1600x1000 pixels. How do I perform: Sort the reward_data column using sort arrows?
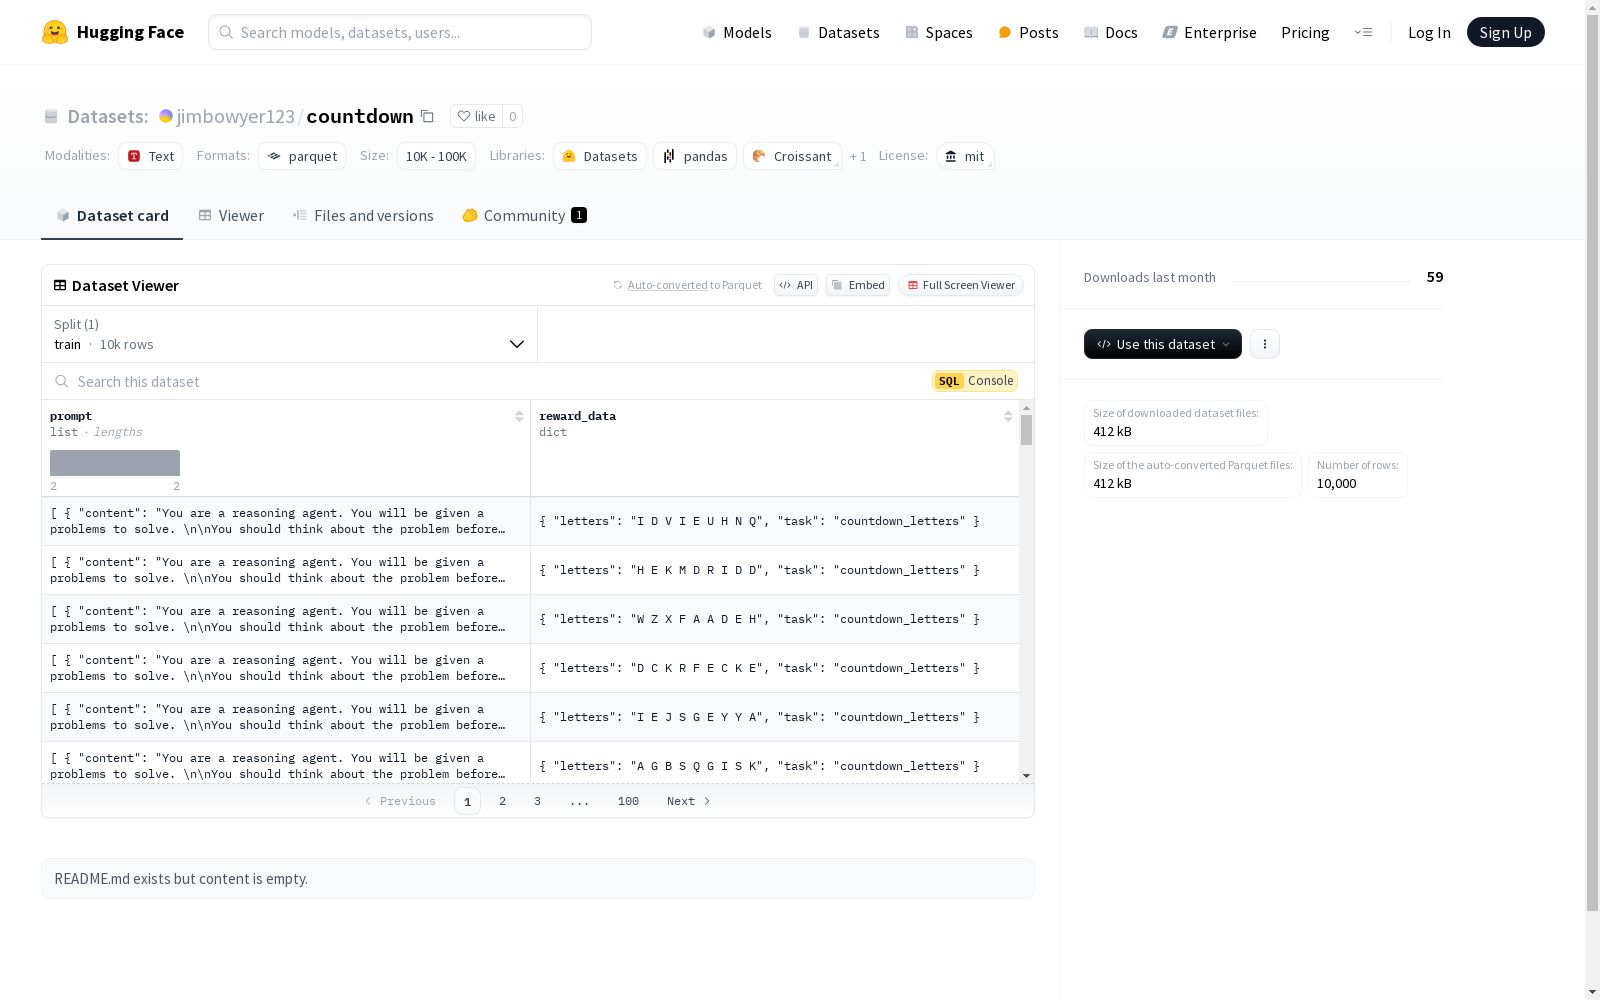pyautogui.click(x=1008, y=416)
